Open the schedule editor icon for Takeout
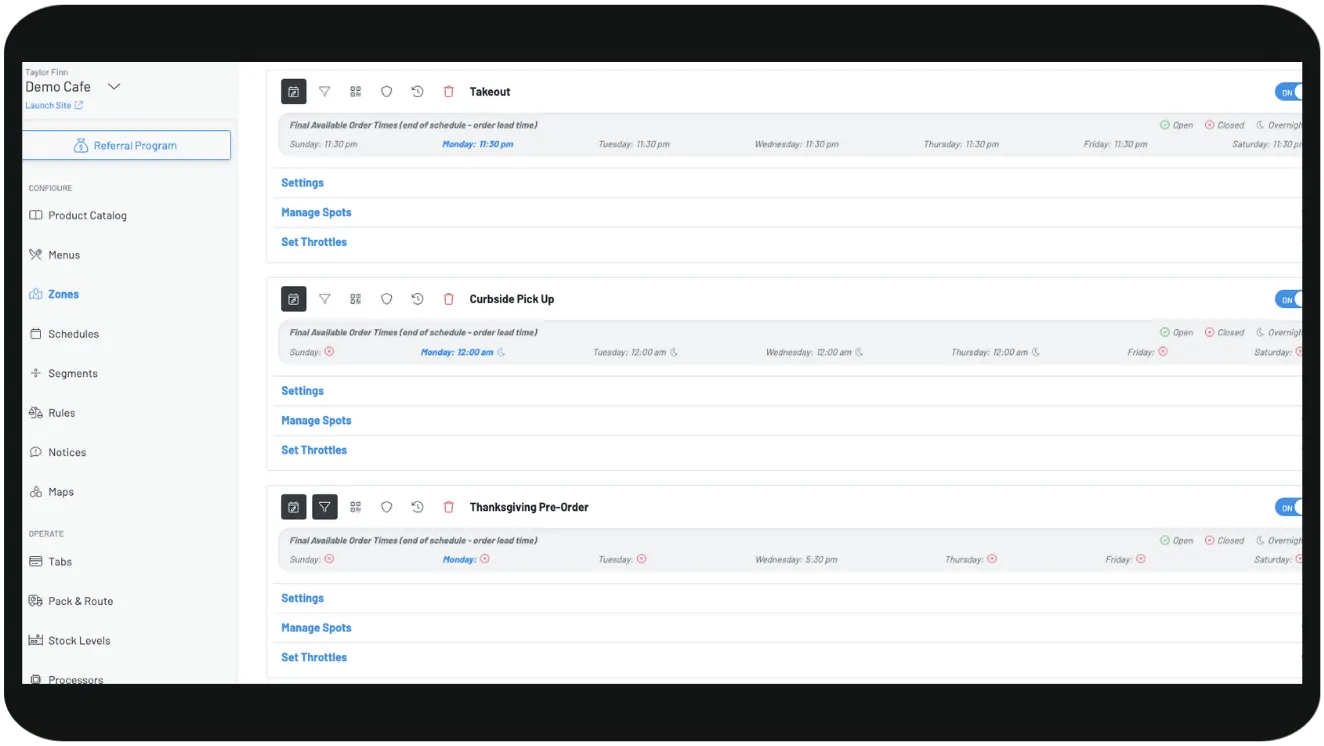Screen dimensions: 1324x746 click(x=294, y=91)
